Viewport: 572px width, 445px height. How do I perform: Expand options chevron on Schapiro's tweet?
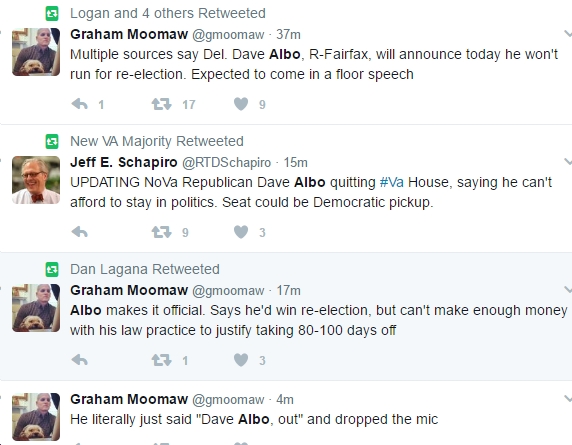[x=568, y=162]
